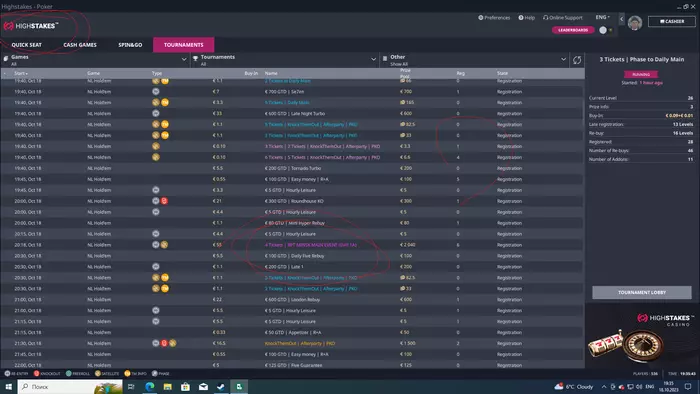Toggle the theme switch beside Leaderboards
The width and height of the screenshot is (700, 394).
tap(606, 30)
